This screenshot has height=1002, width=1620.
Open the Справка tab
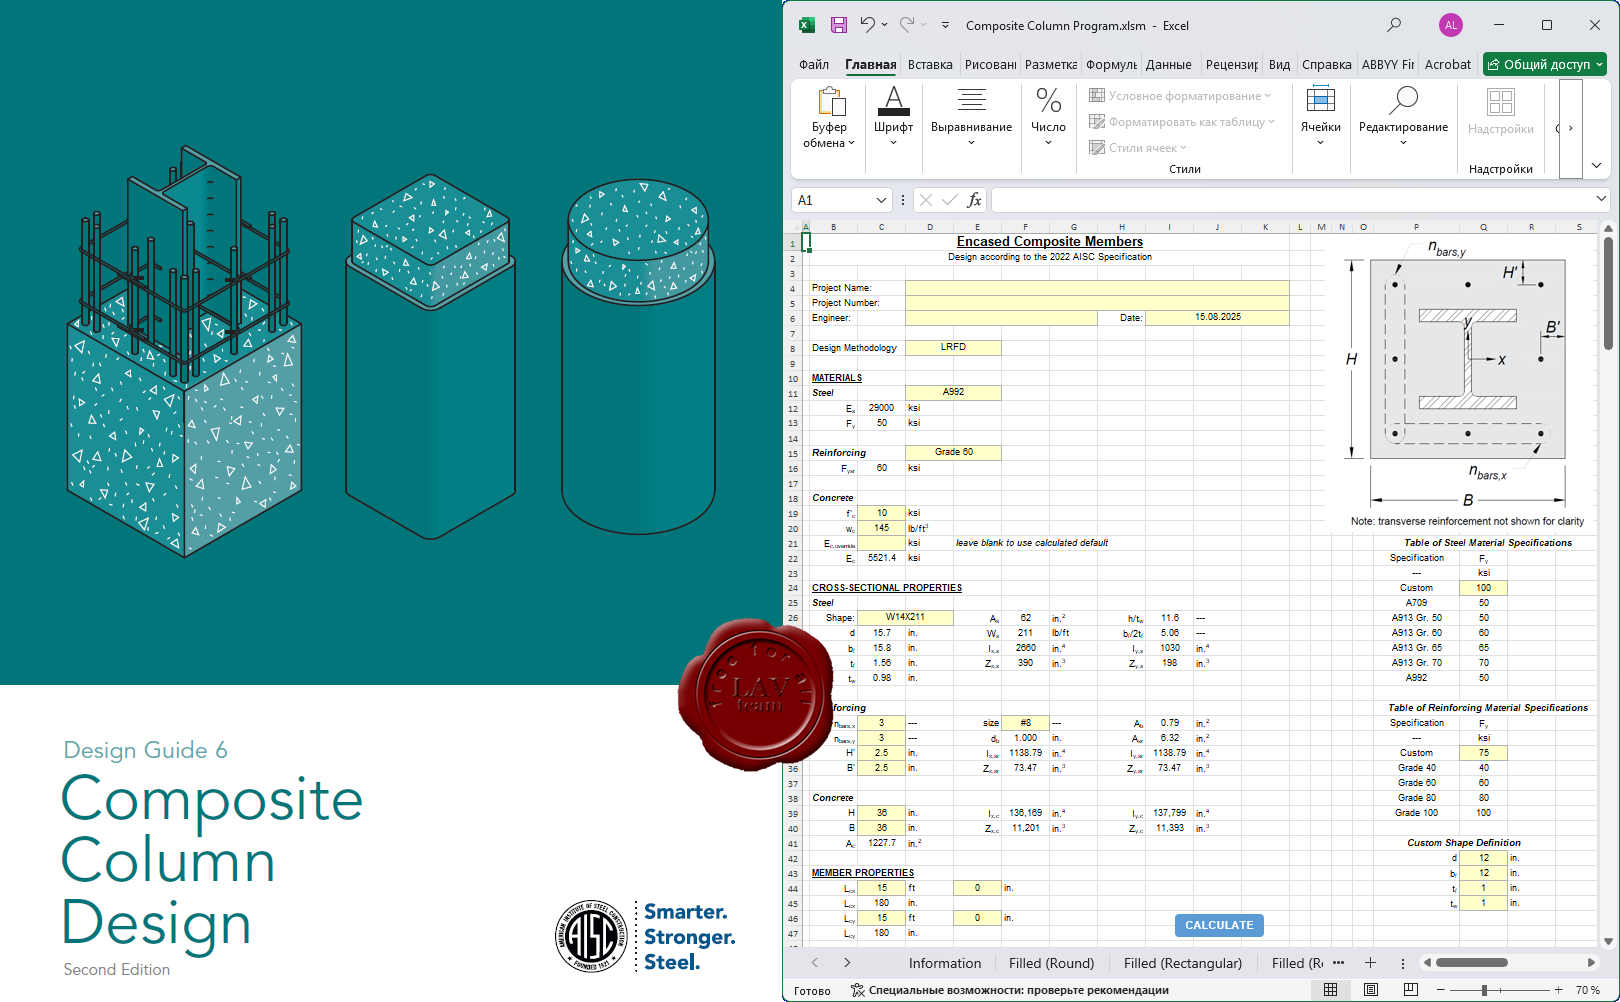point(1327,64)
